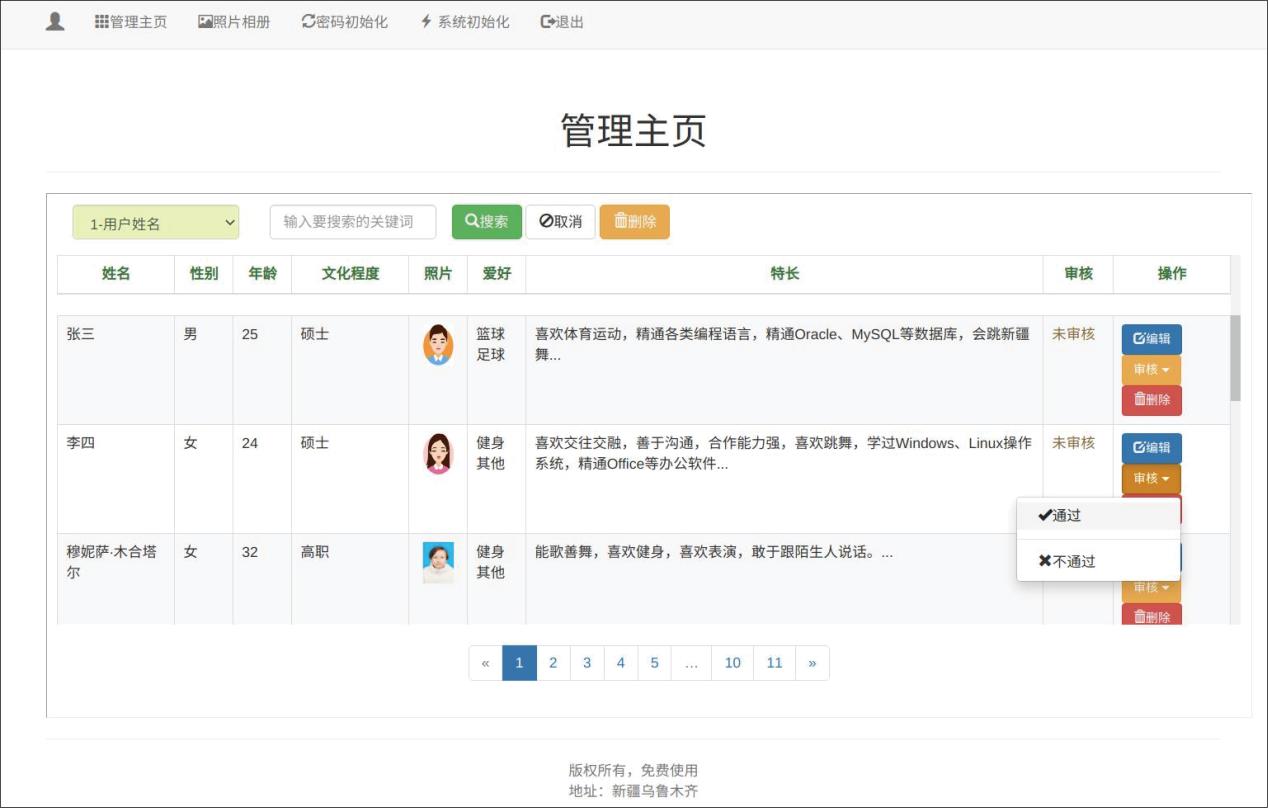Viewport: 1268px width, 808px height.
Task: Click the 取消 cancel button
Action: tap(560, 222)
